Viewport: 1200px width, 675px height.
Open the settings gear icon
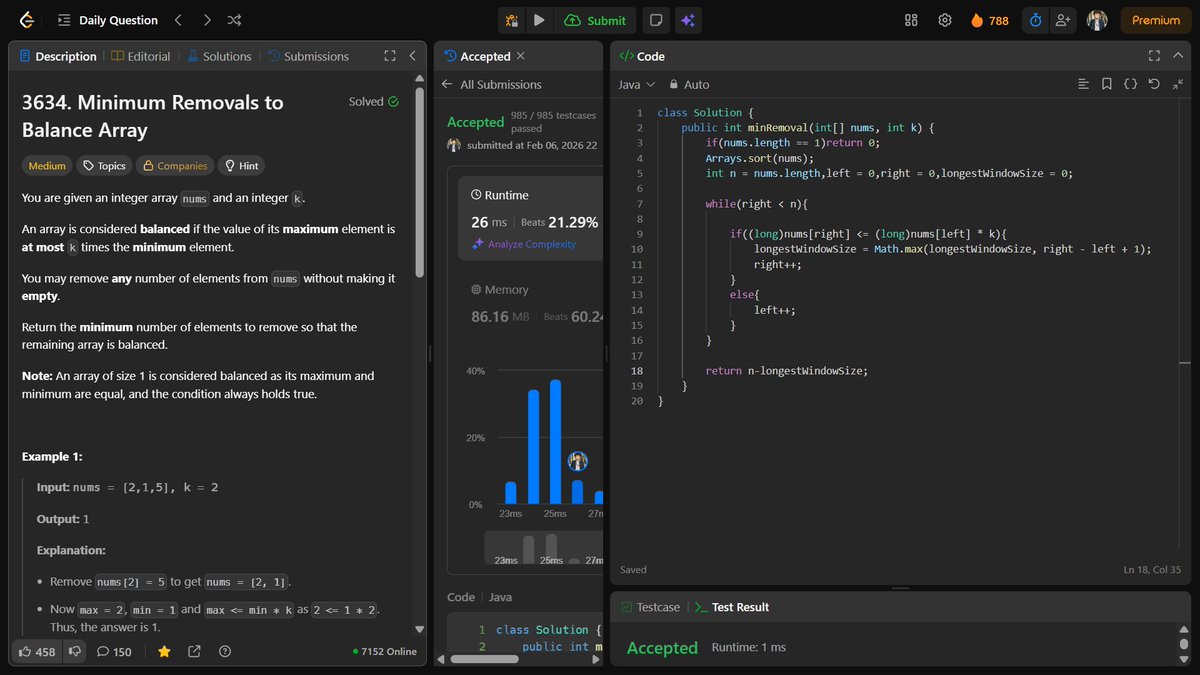[944, 20]
